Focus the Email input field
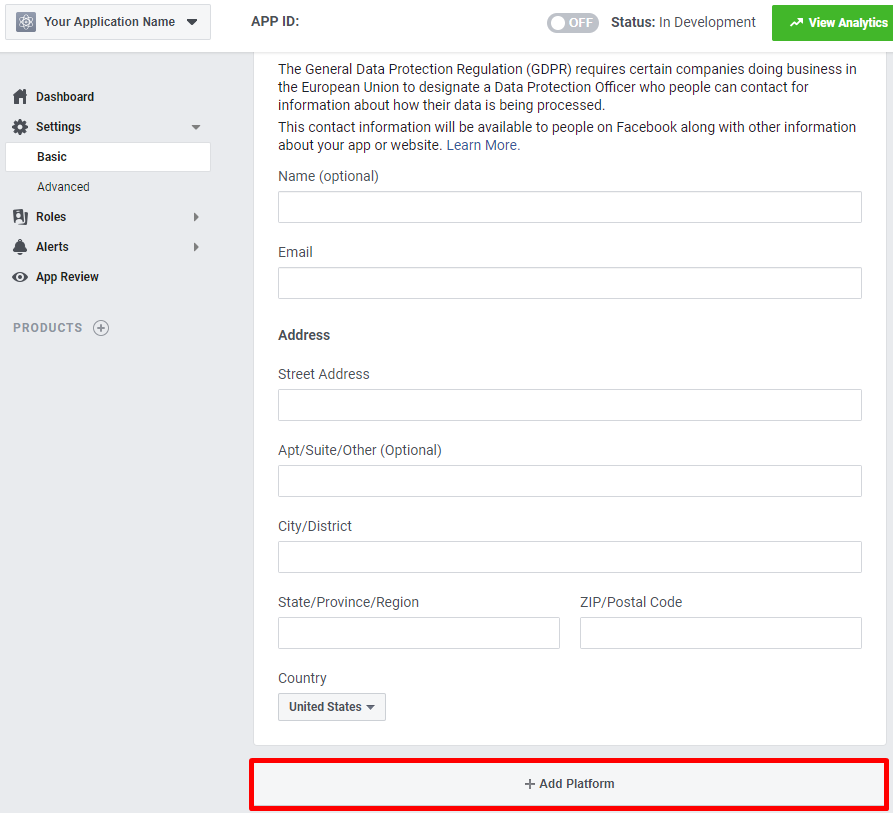Screen dimensions: 893x813 click(x=570, y=283)
